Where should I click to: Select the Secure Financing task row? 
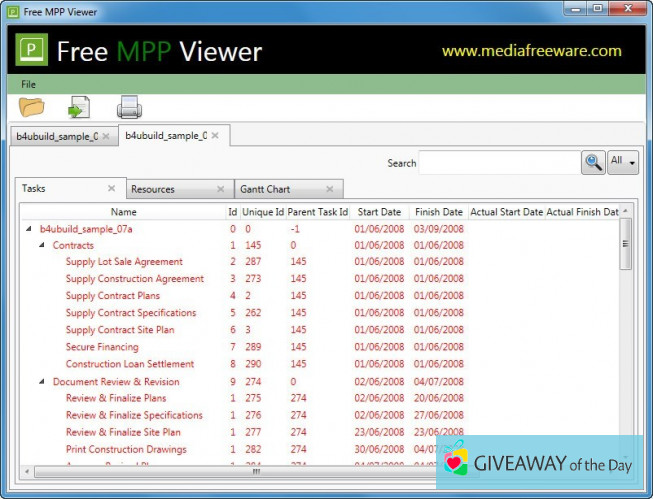[x=102, y=347]
